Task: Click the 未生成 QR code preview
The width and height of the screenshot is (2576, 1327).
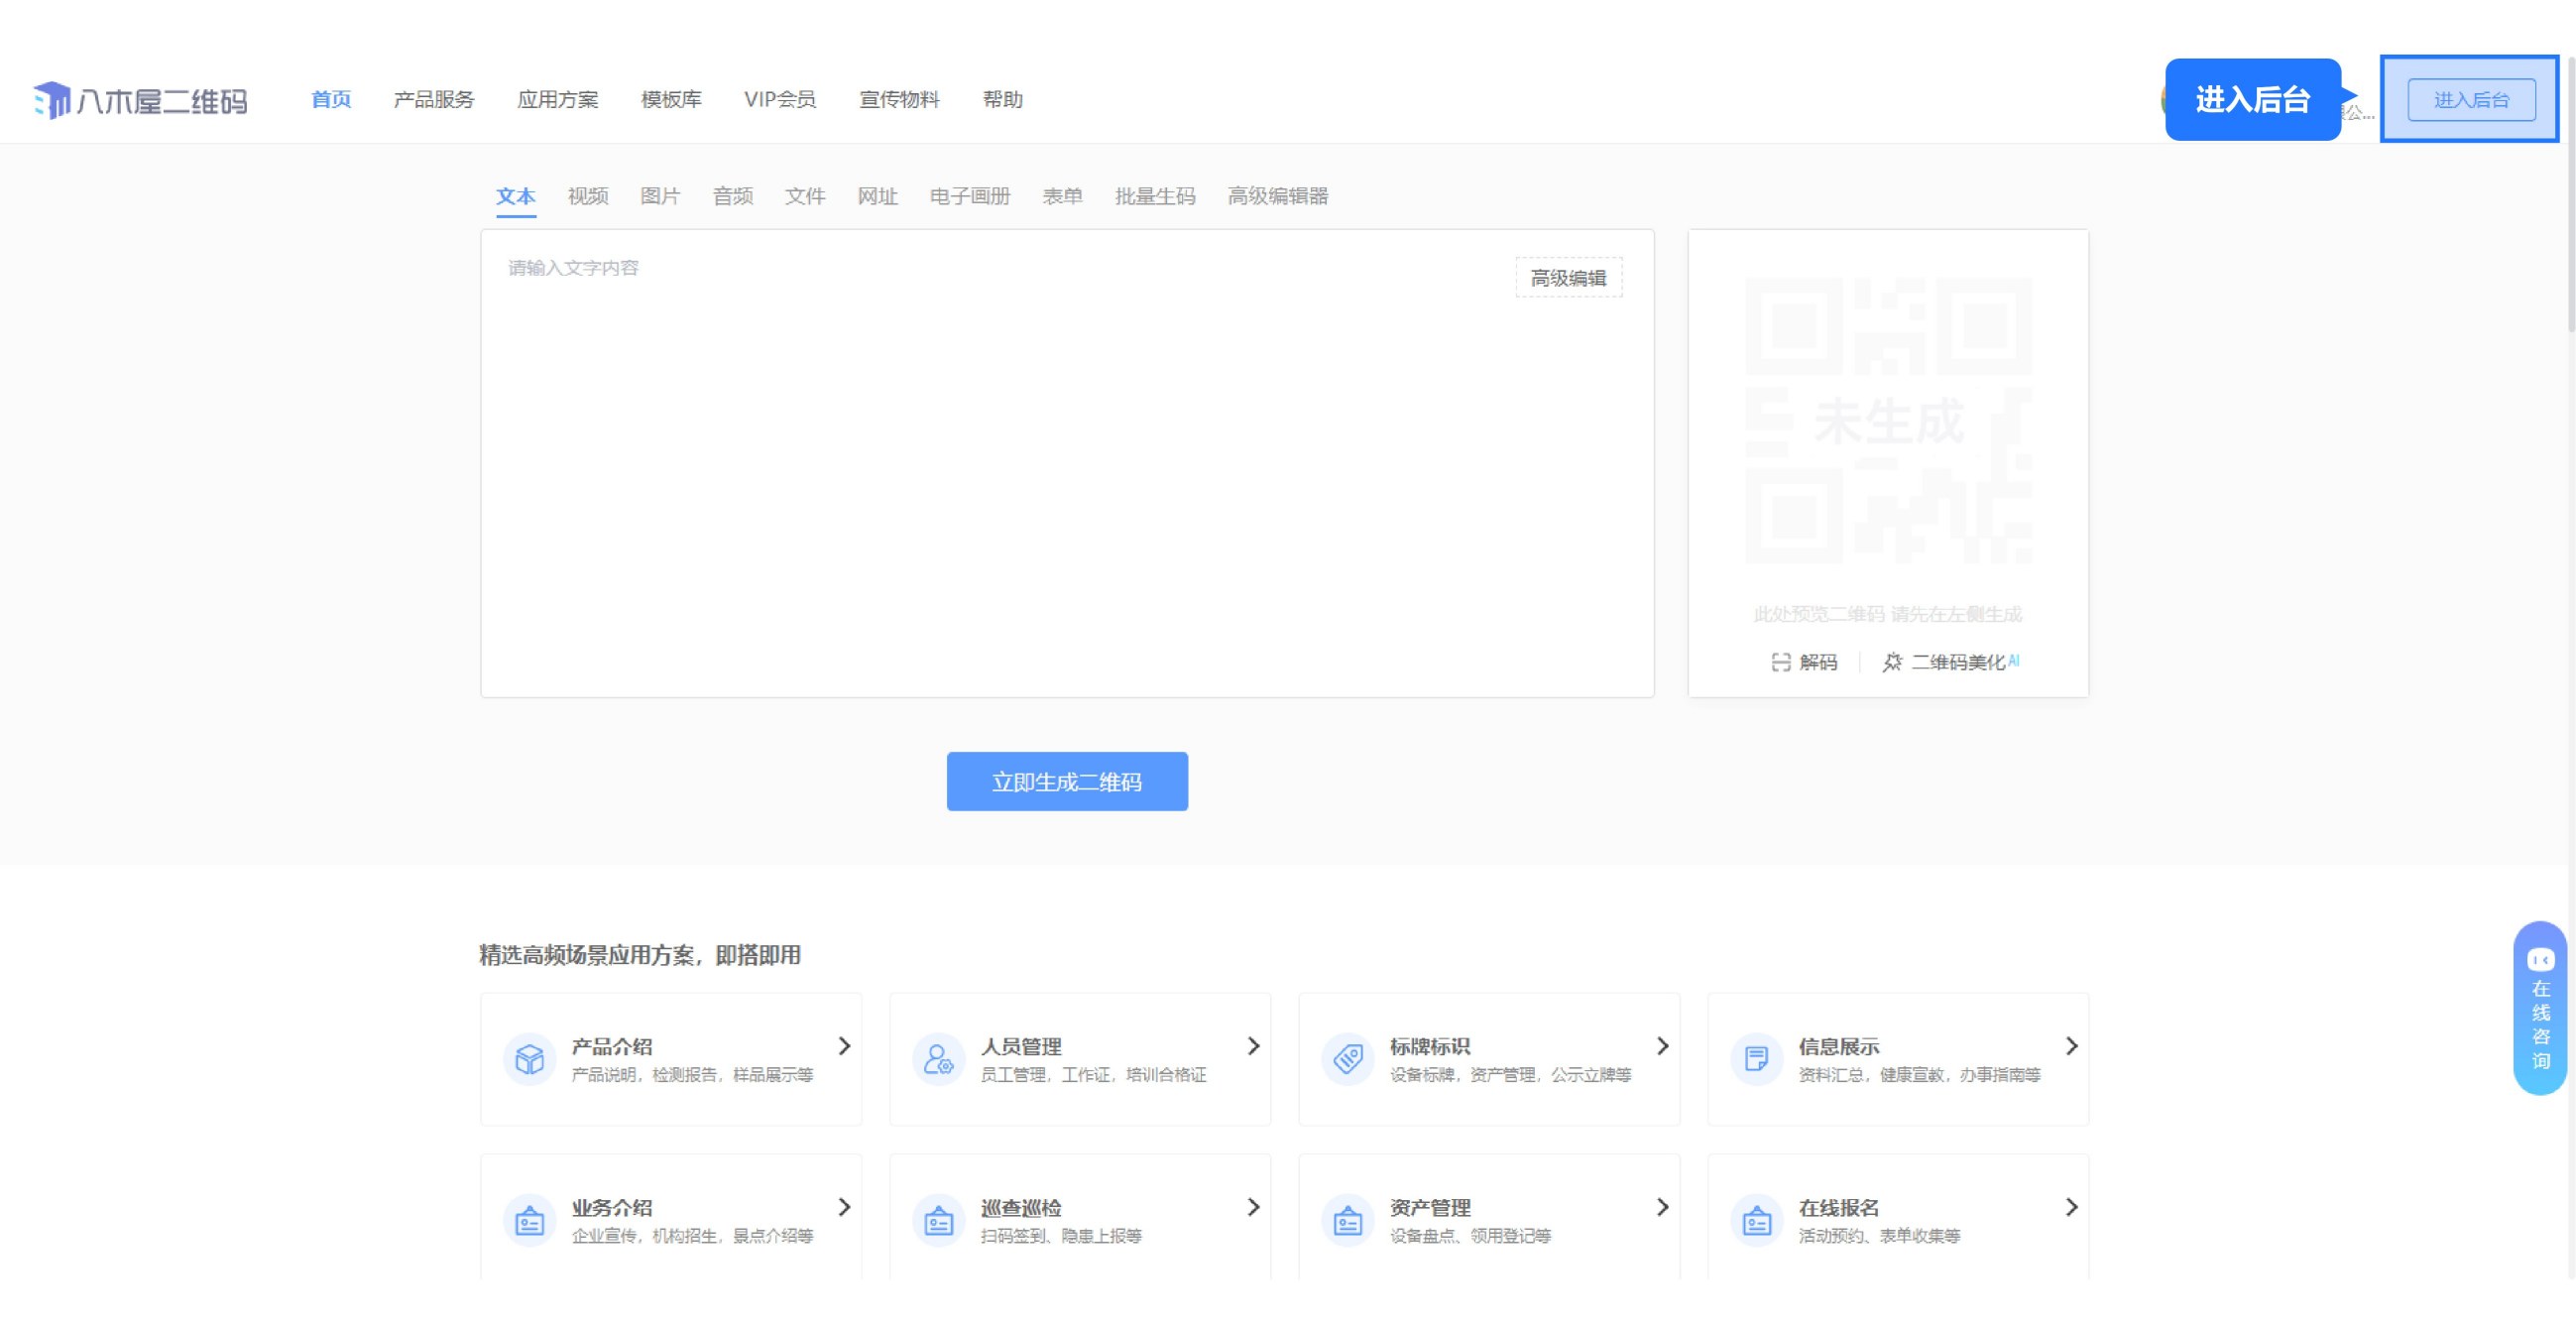Action: [1888, 420]
